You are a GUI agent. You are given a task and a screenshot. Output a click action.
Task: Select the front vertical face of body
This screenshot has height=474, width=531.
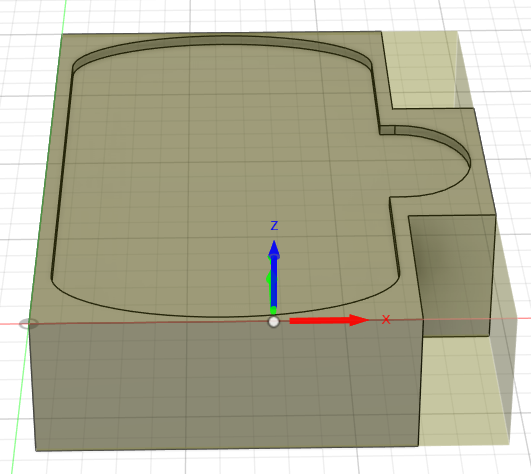pyautogui.click(x=227, y=386)
